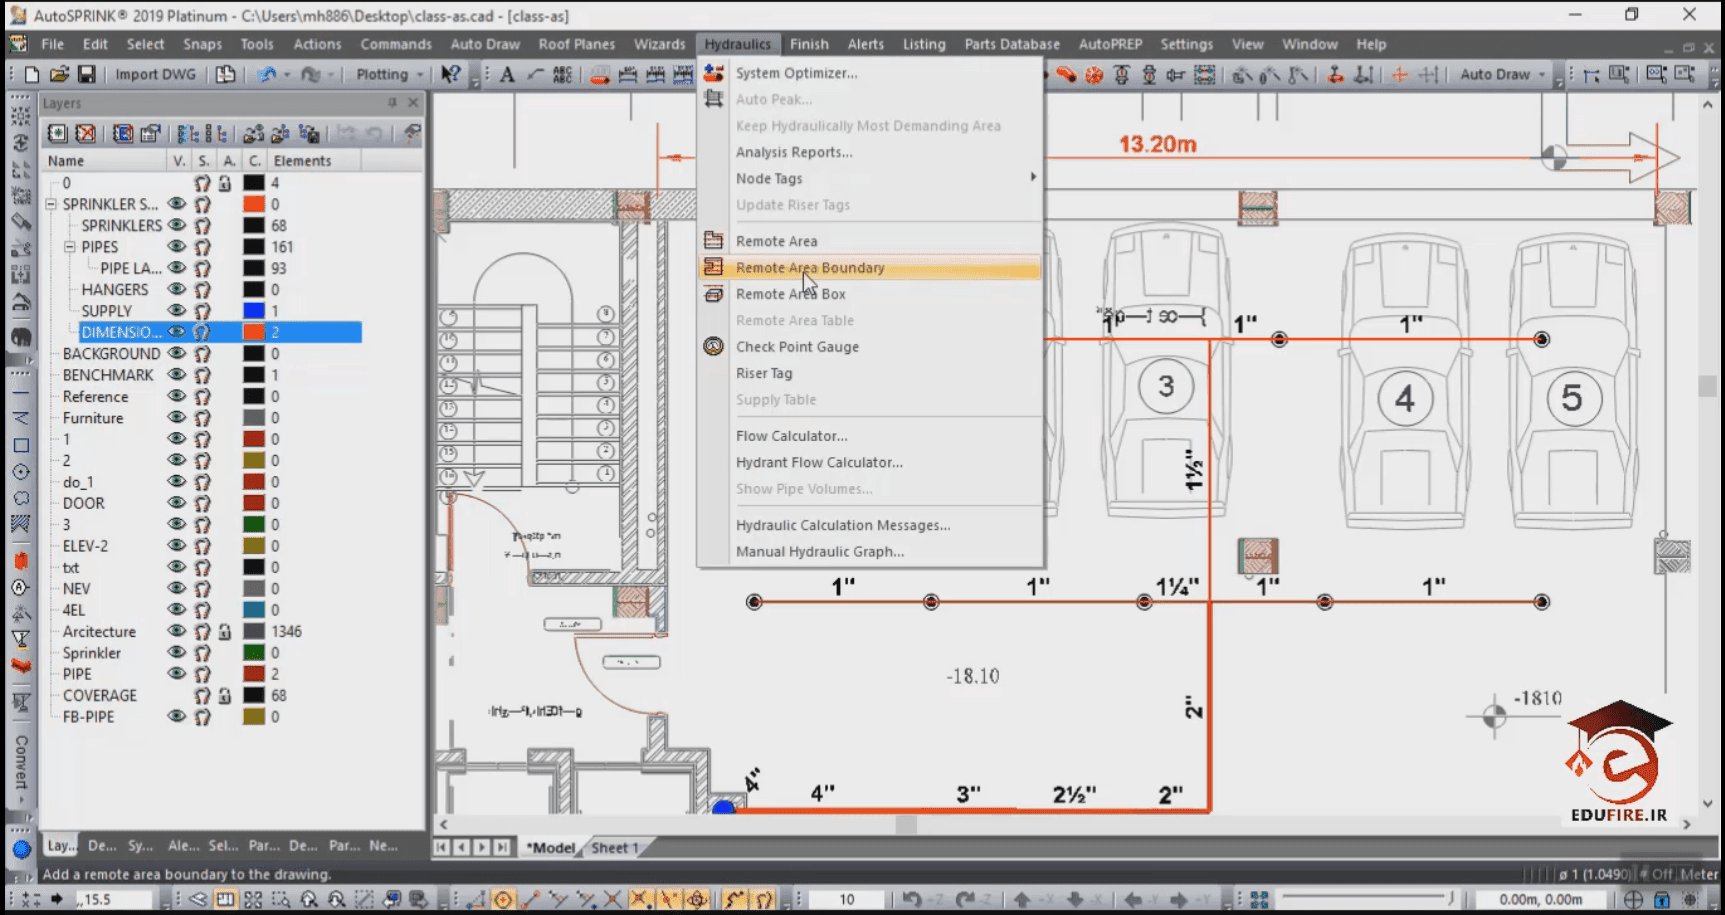
Task: Close the Layers panel
Action: [x=413, y=102]
